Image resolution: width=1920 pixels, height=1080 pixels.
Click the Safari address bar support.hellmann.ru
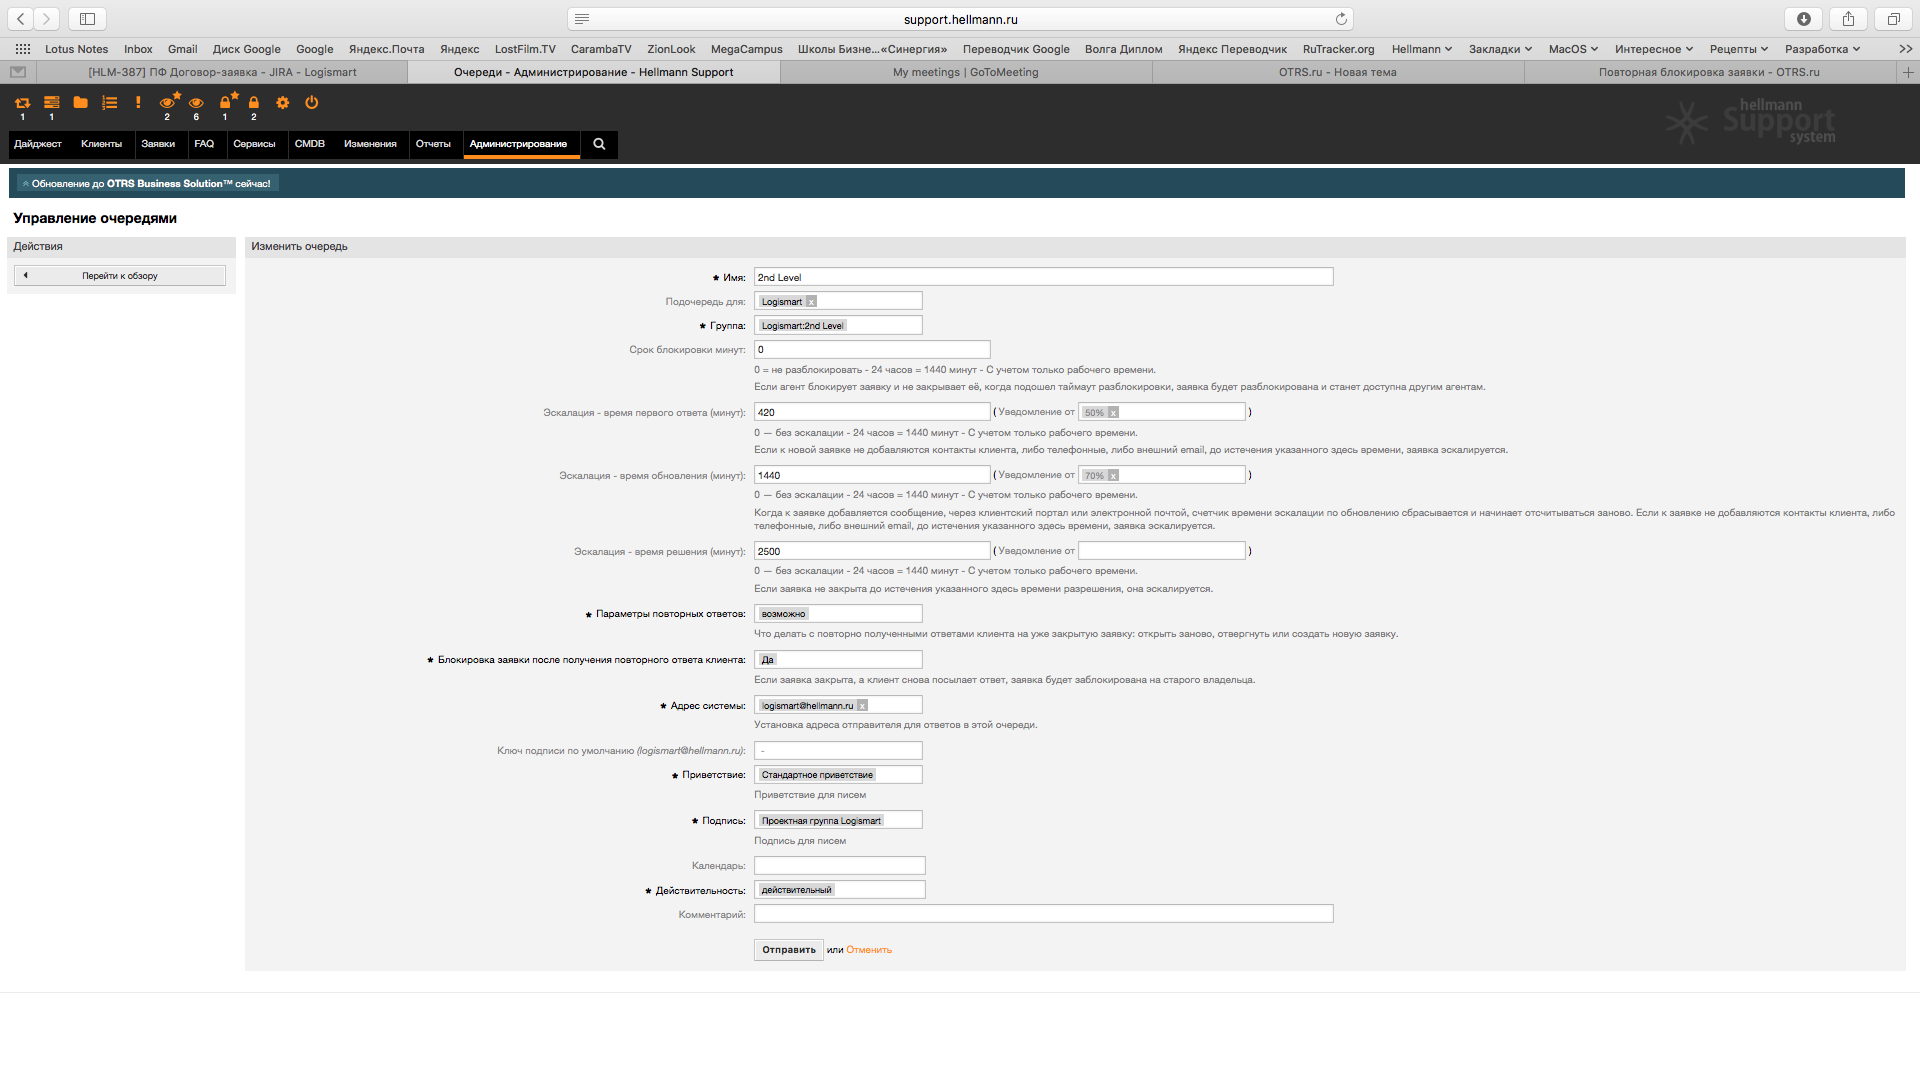click(960, 19)
